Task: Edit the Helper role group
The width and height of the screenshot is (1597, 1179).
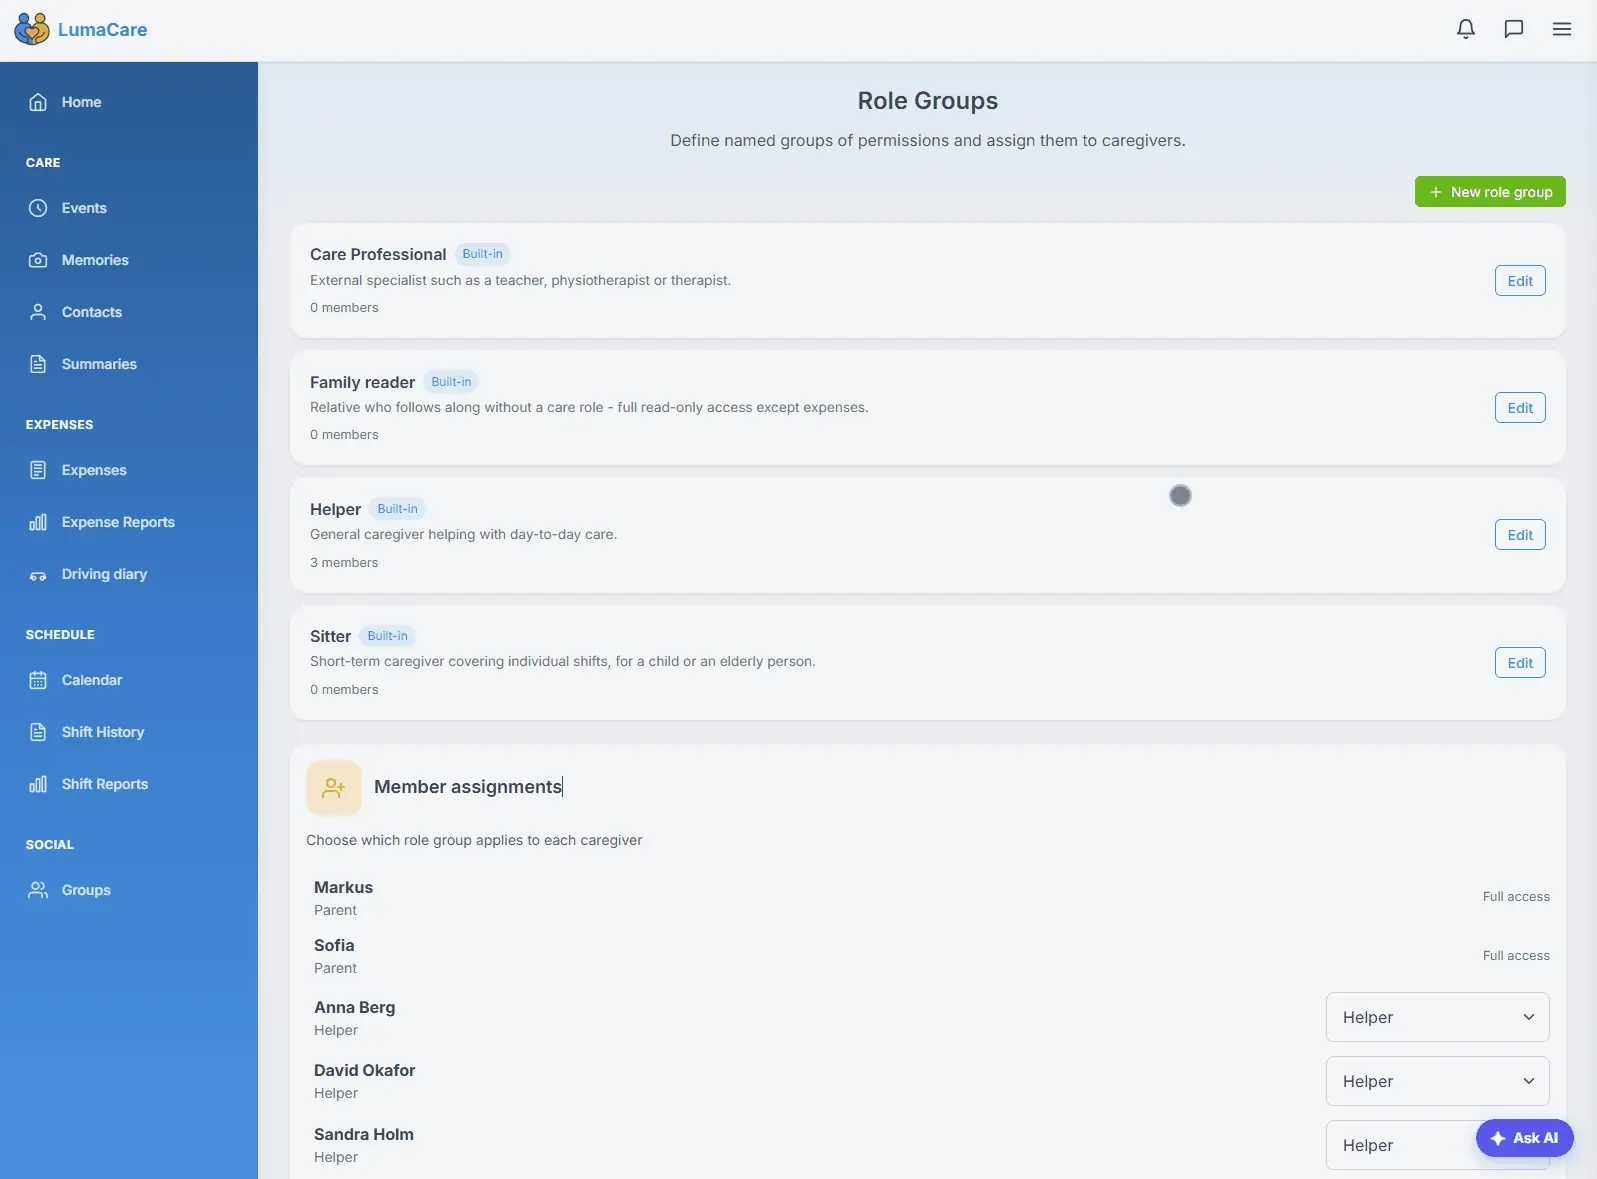Action: (x=1520, y=535)
